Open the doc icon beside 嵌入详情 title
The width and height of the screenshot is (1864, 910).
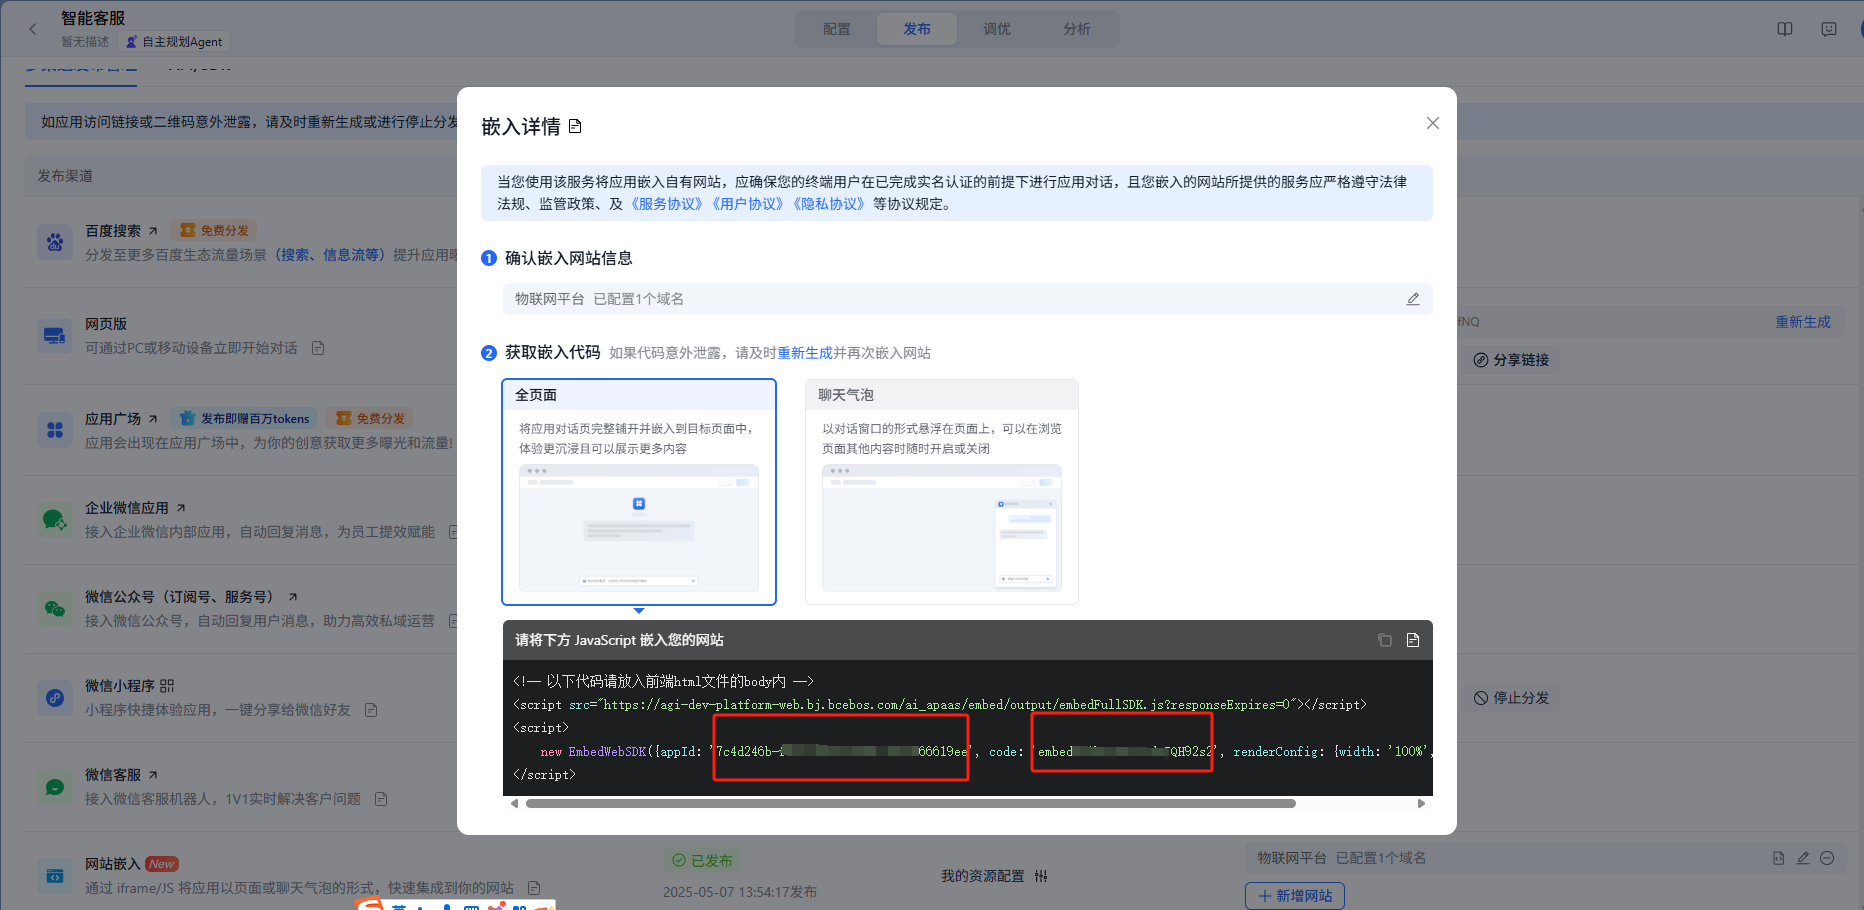(x=575, y=126)
